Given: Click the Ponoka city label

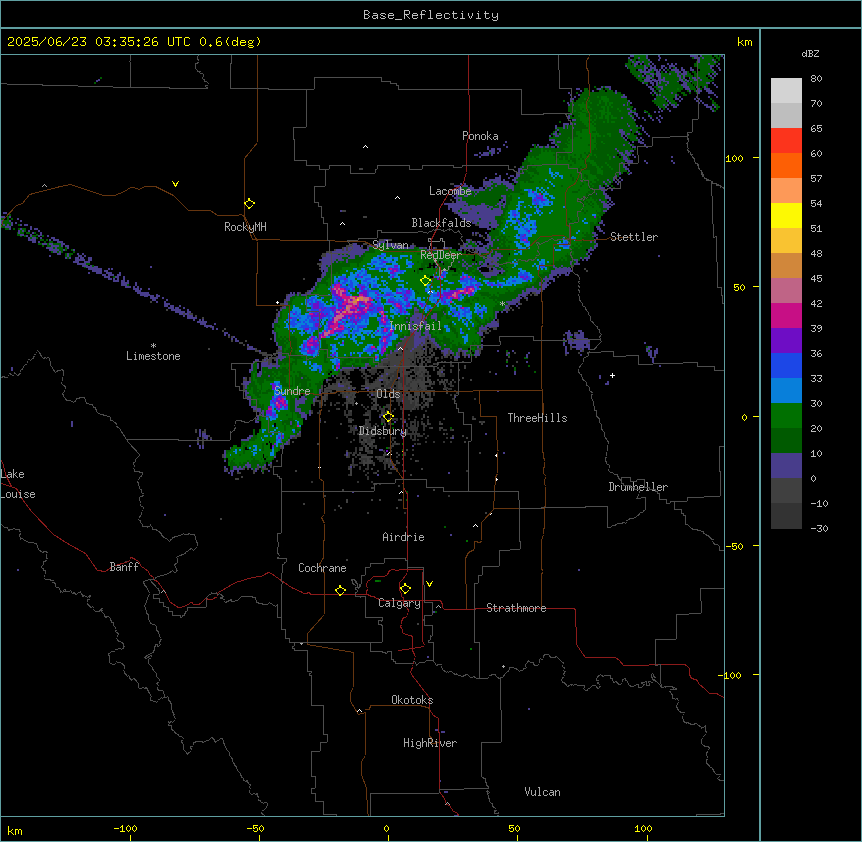Looking at the screenshot, I should [x=480, y=136].
